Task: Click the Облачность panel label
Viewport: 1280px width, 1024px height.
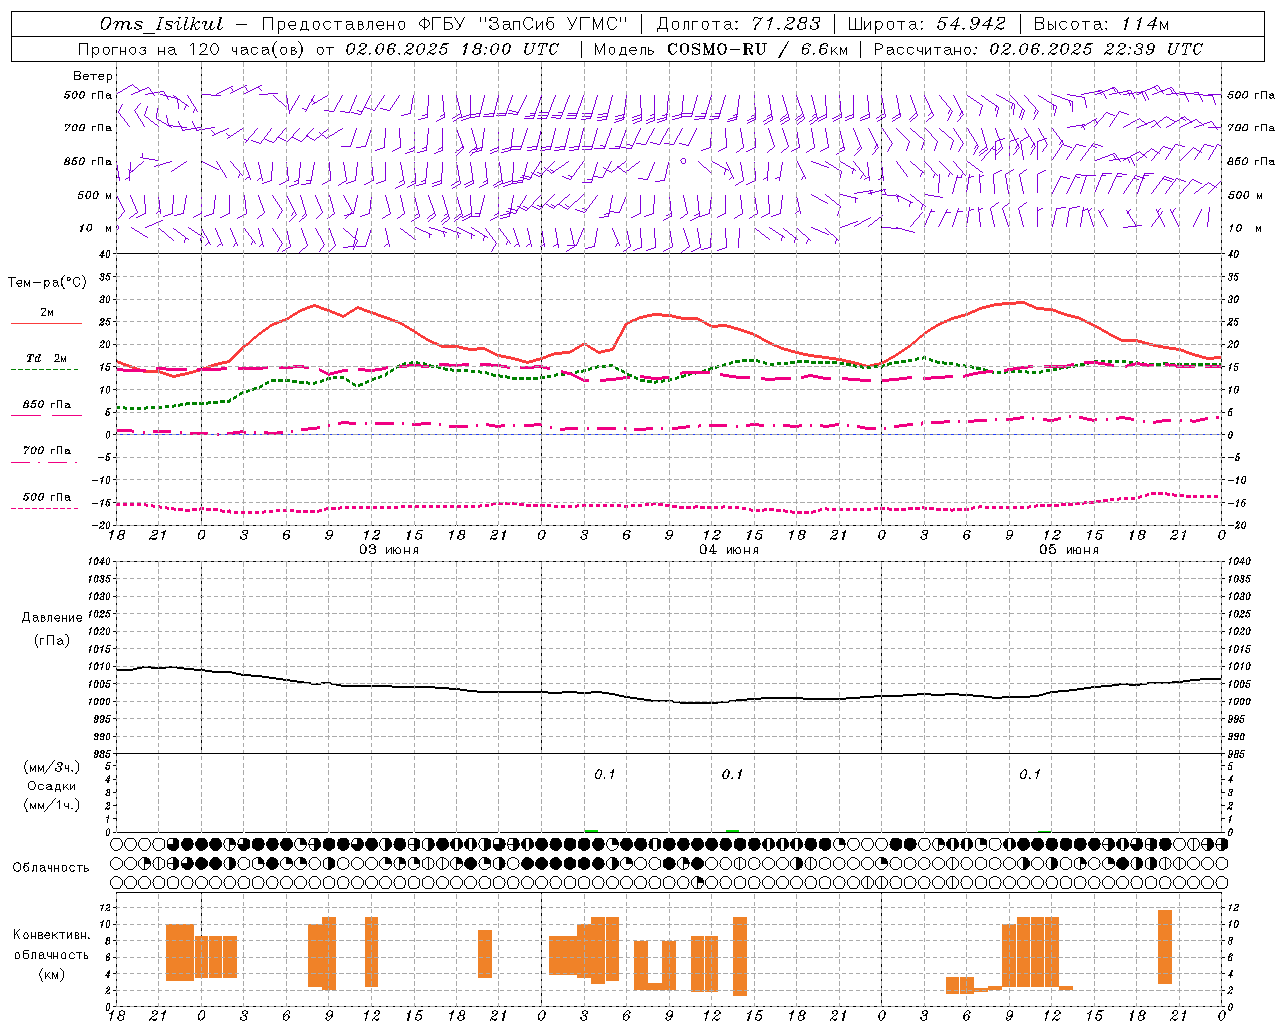Action: [51, 867]
